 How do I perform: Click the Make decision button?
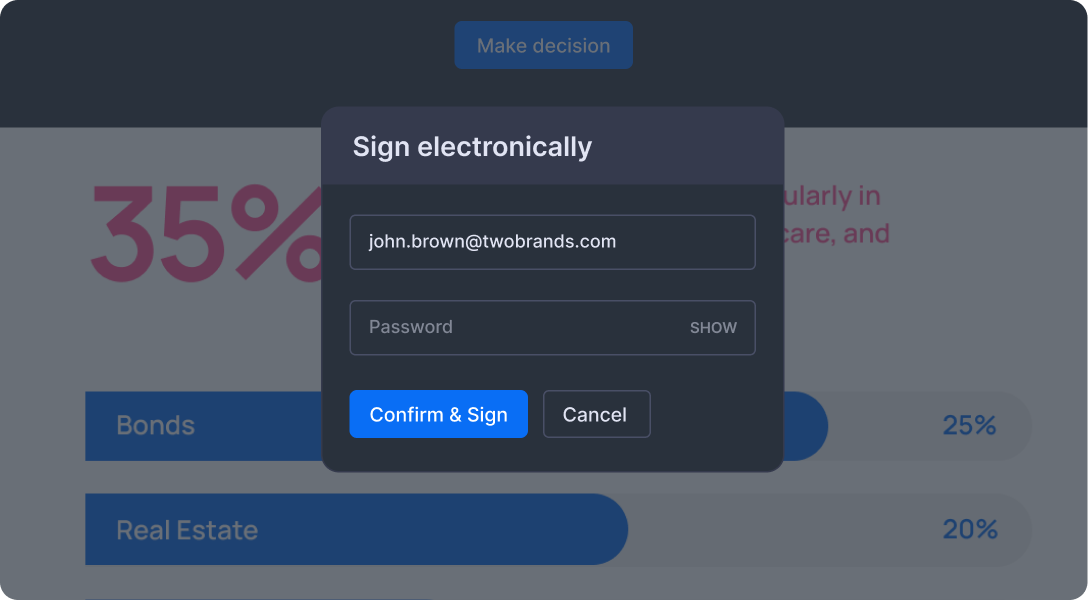pos(543,46)
